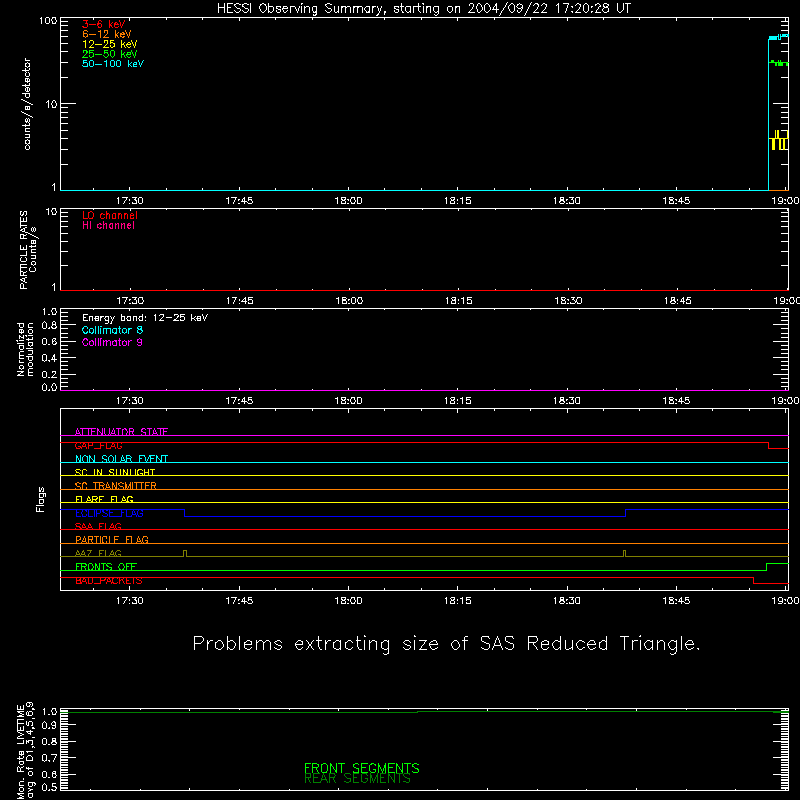Click the vertical 'Flags' axis label

[x=40, y=499]
